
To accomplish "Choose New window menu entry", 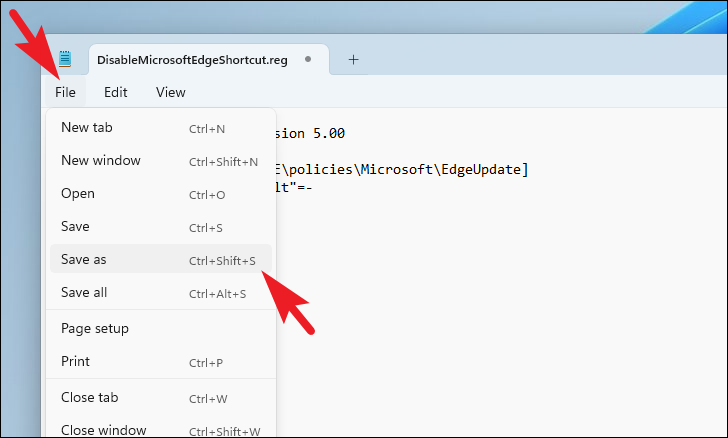I will [161, 160].
